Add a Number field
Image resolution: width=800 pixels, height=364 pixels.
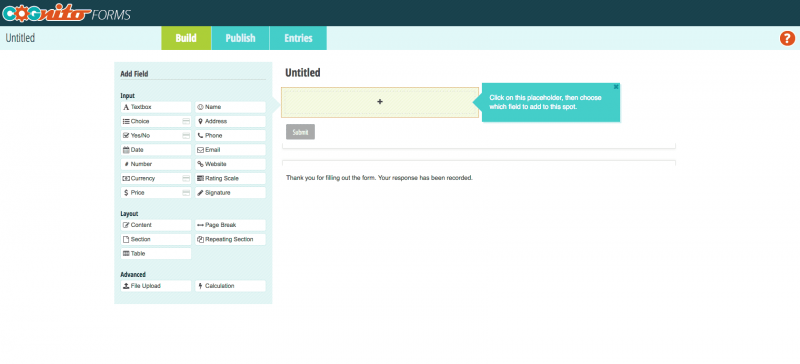[x=156, y=164]
